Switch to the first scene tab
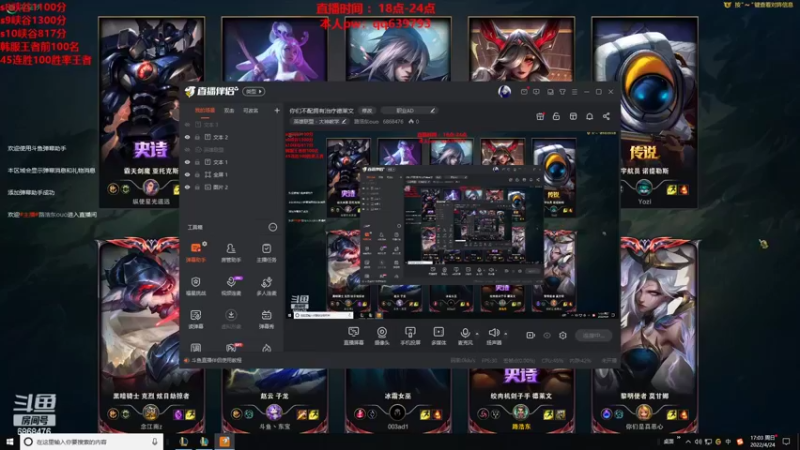 point(205,111)
